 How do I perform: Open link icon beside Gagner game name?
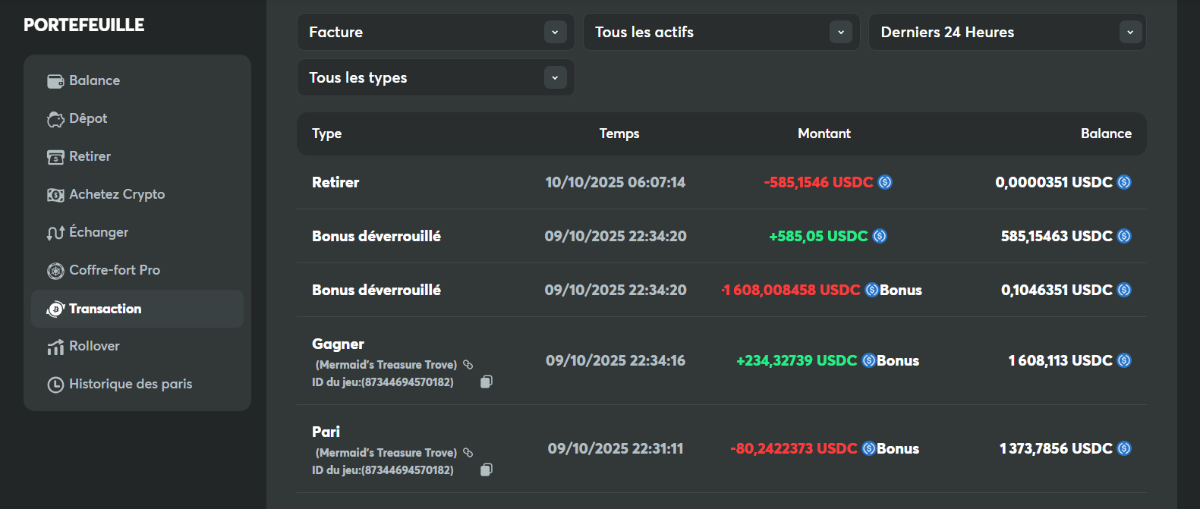pos(468,365)
